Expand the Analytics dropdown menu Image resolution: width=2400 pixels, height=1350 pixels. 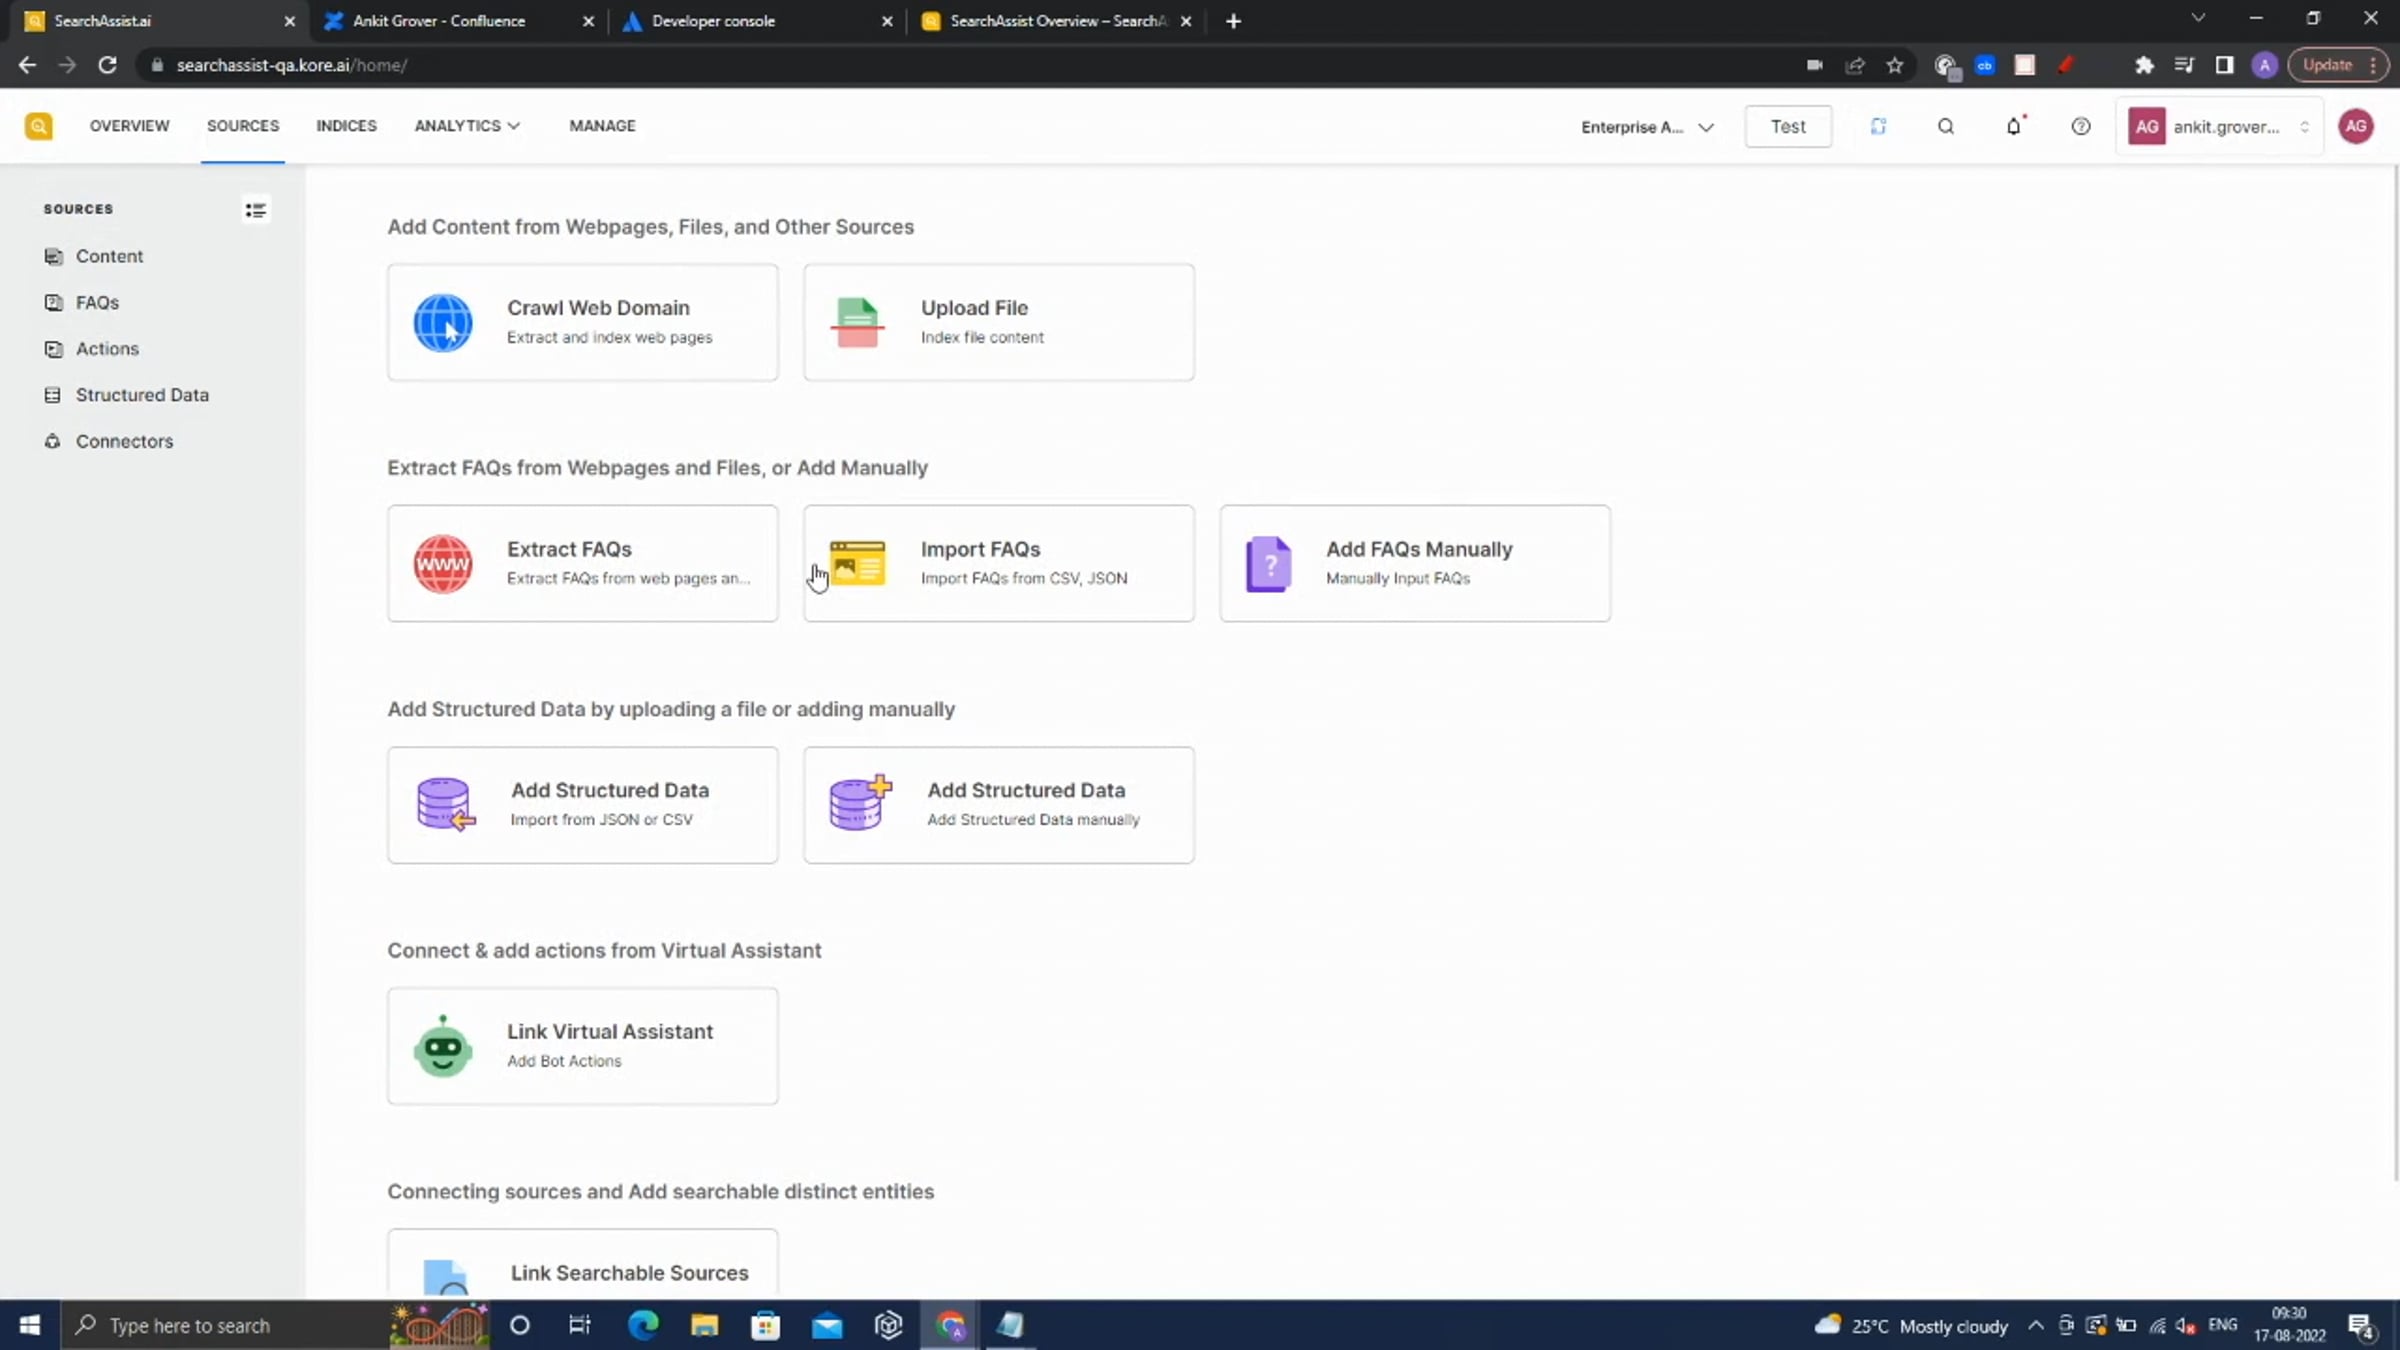[x=467, y=126]
